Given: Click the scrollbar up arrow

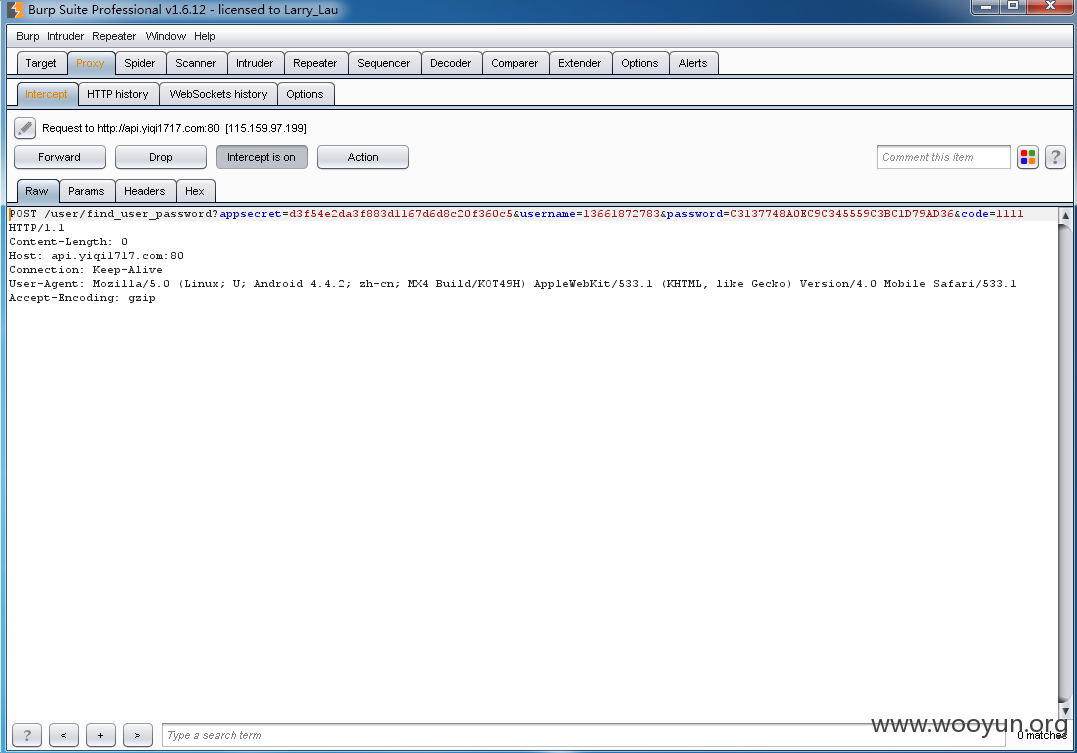Looking at the screenshot, I should tap(1065, 215).
